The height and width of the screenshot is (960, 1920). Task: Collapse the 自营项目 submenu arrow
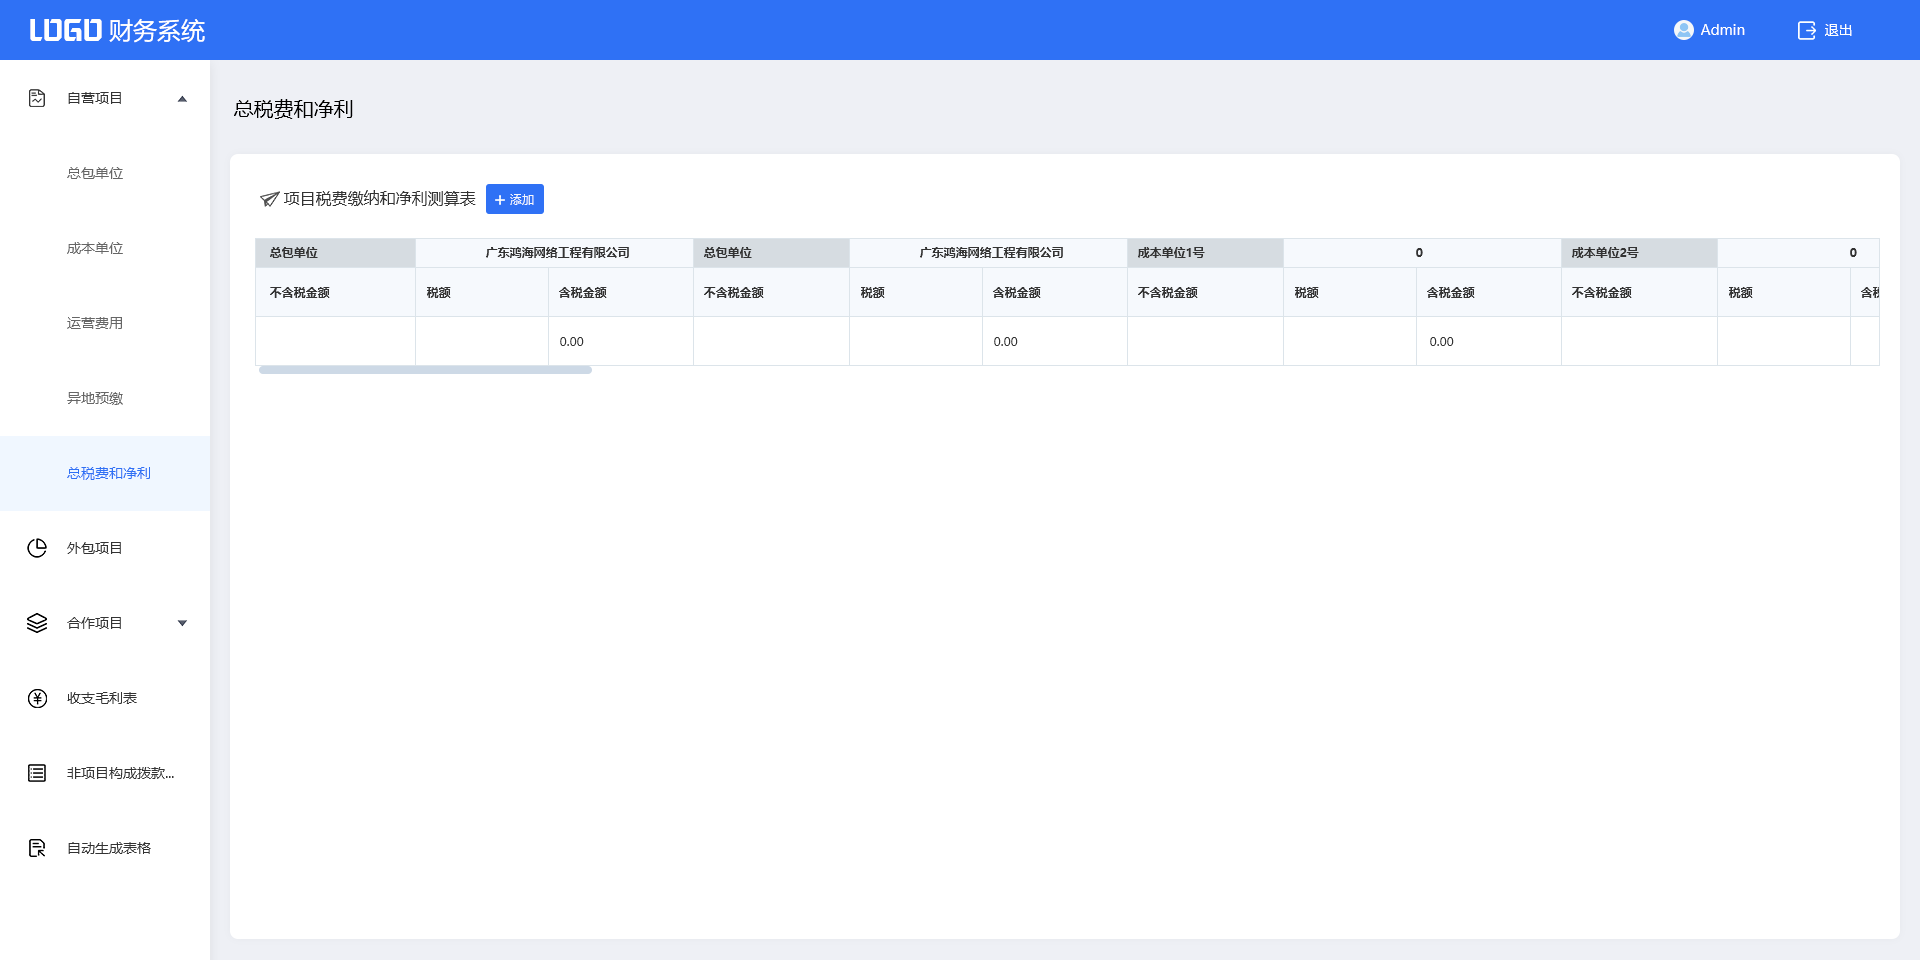tap(182, 98)
